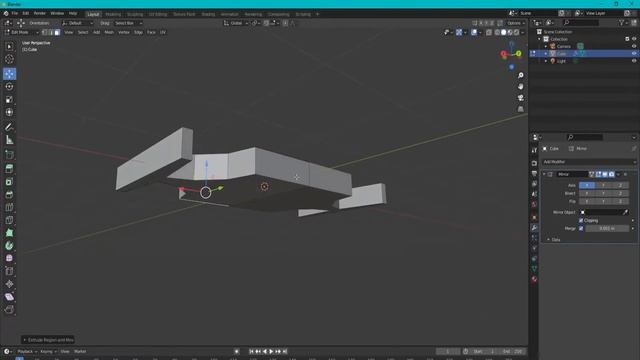Toggle the Merge checkbox
Image resolution: width=640 pixels, height=360 pixels.
pyautogui.click(x=581, y=229)
